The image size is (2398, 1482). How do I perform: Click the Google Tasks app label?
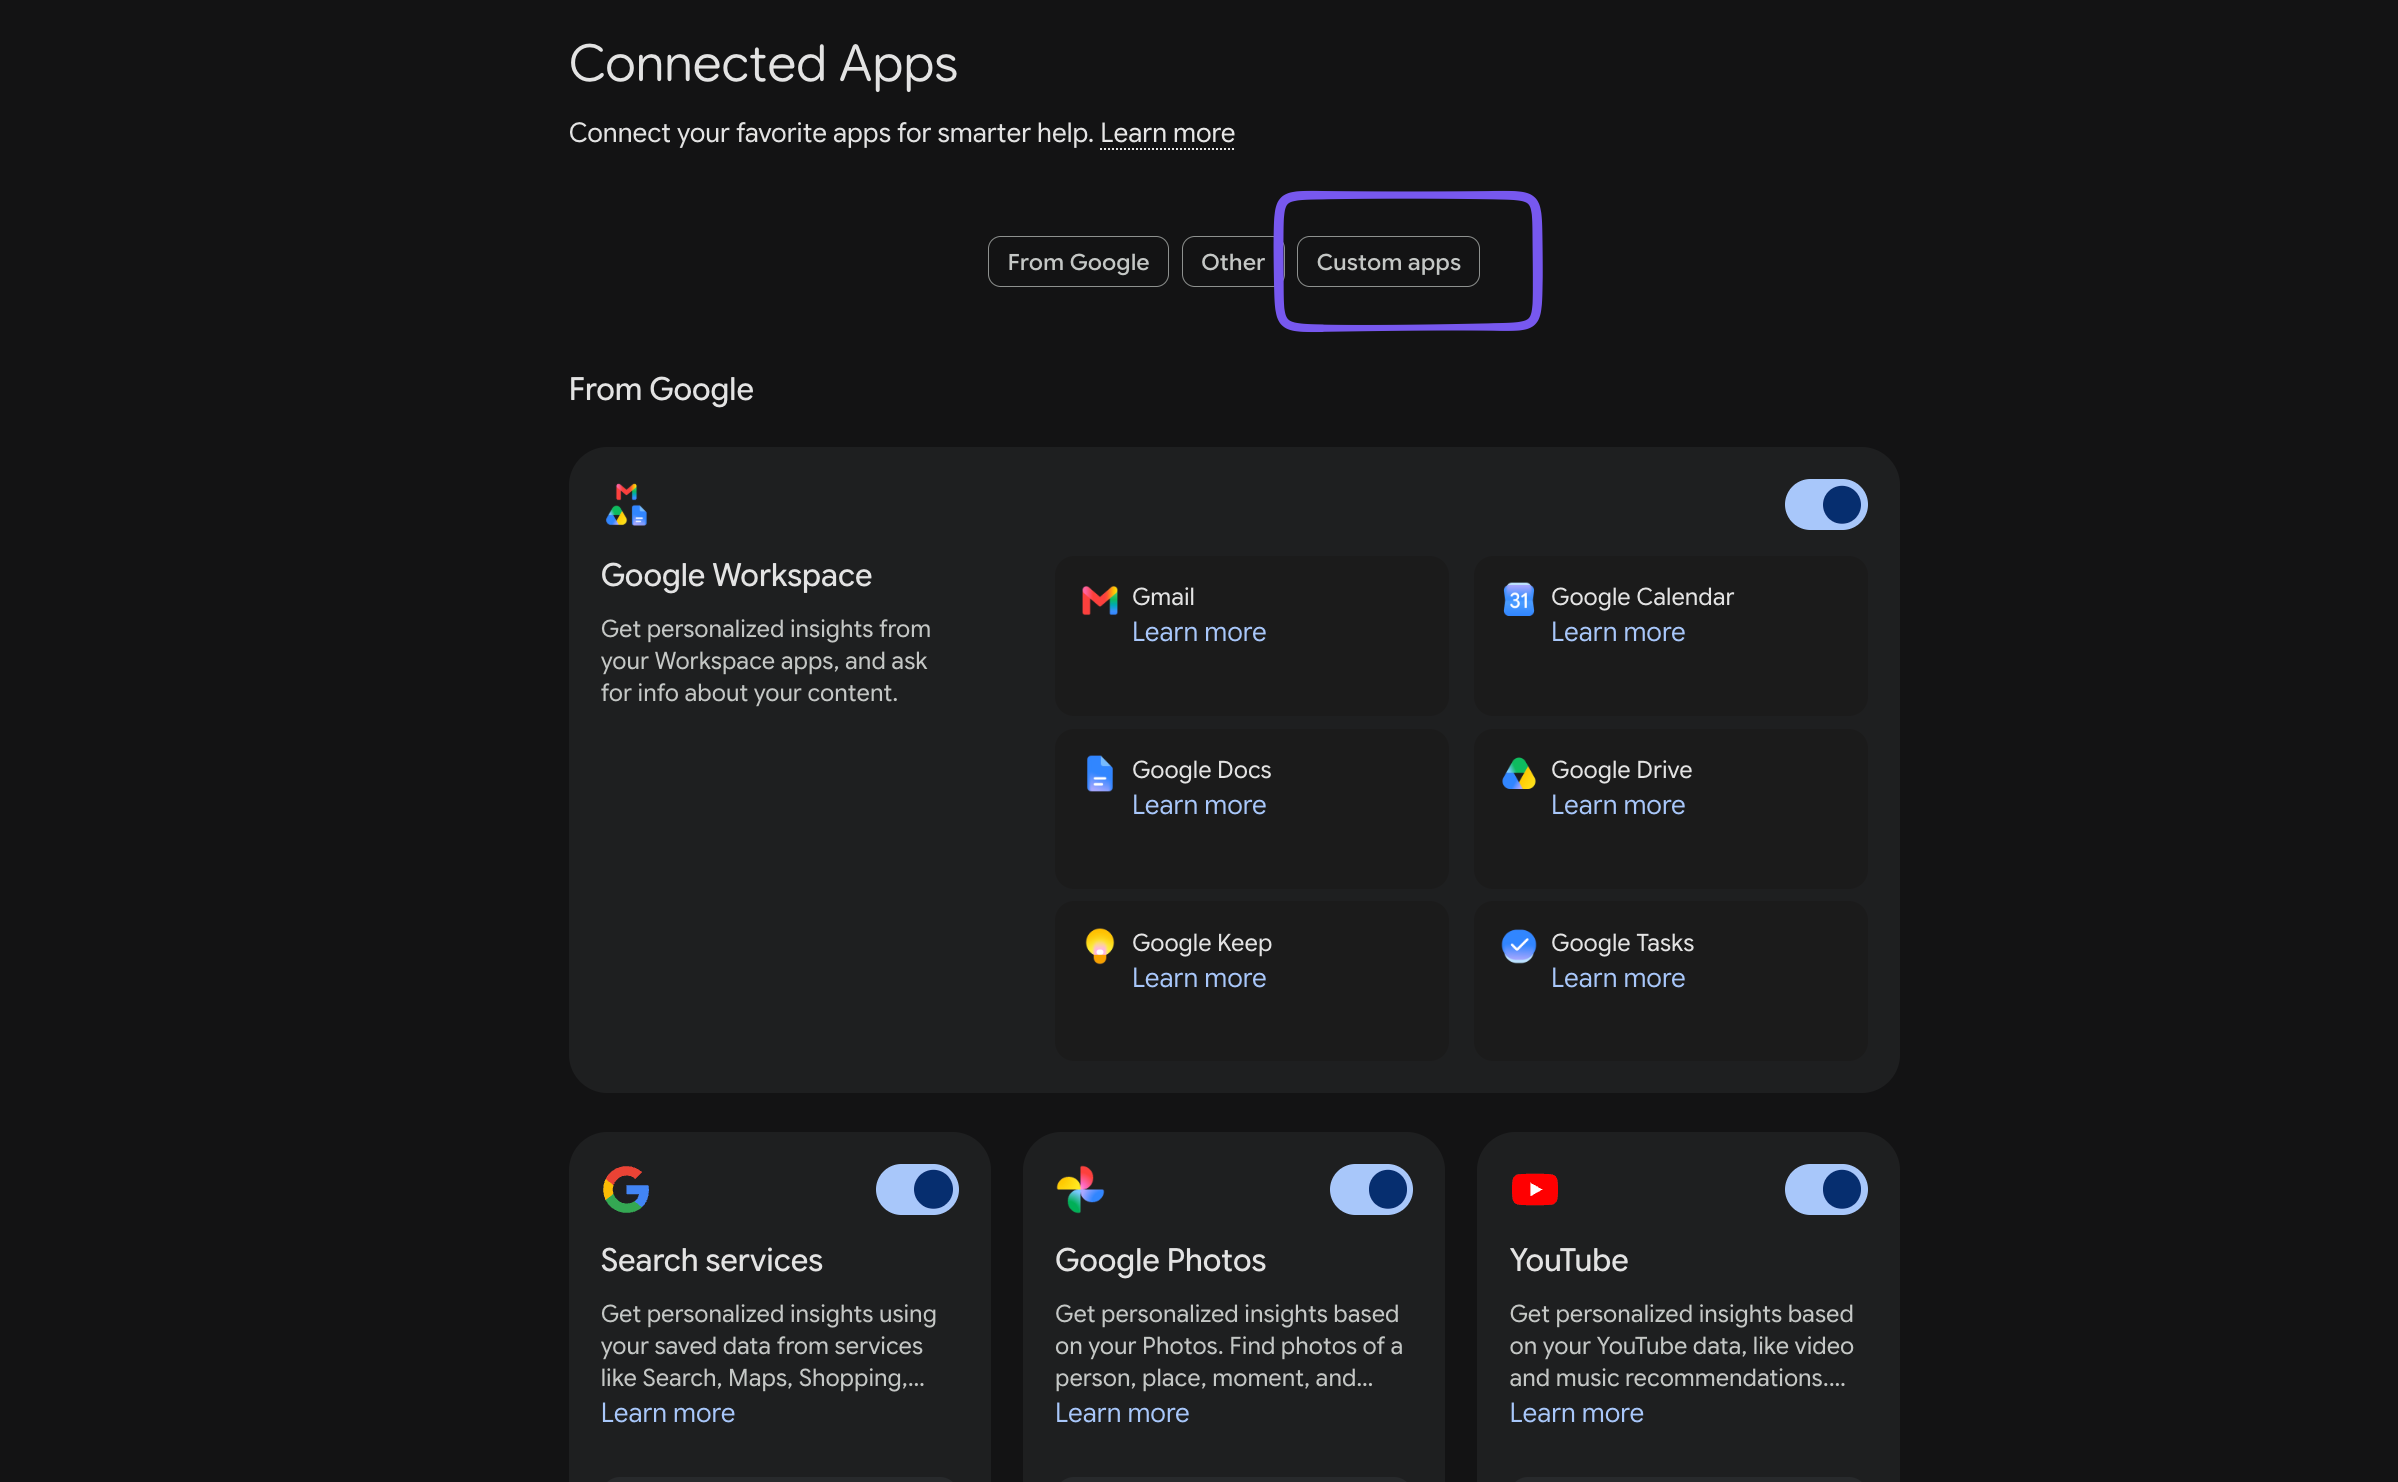click(x=1622, y=943)
